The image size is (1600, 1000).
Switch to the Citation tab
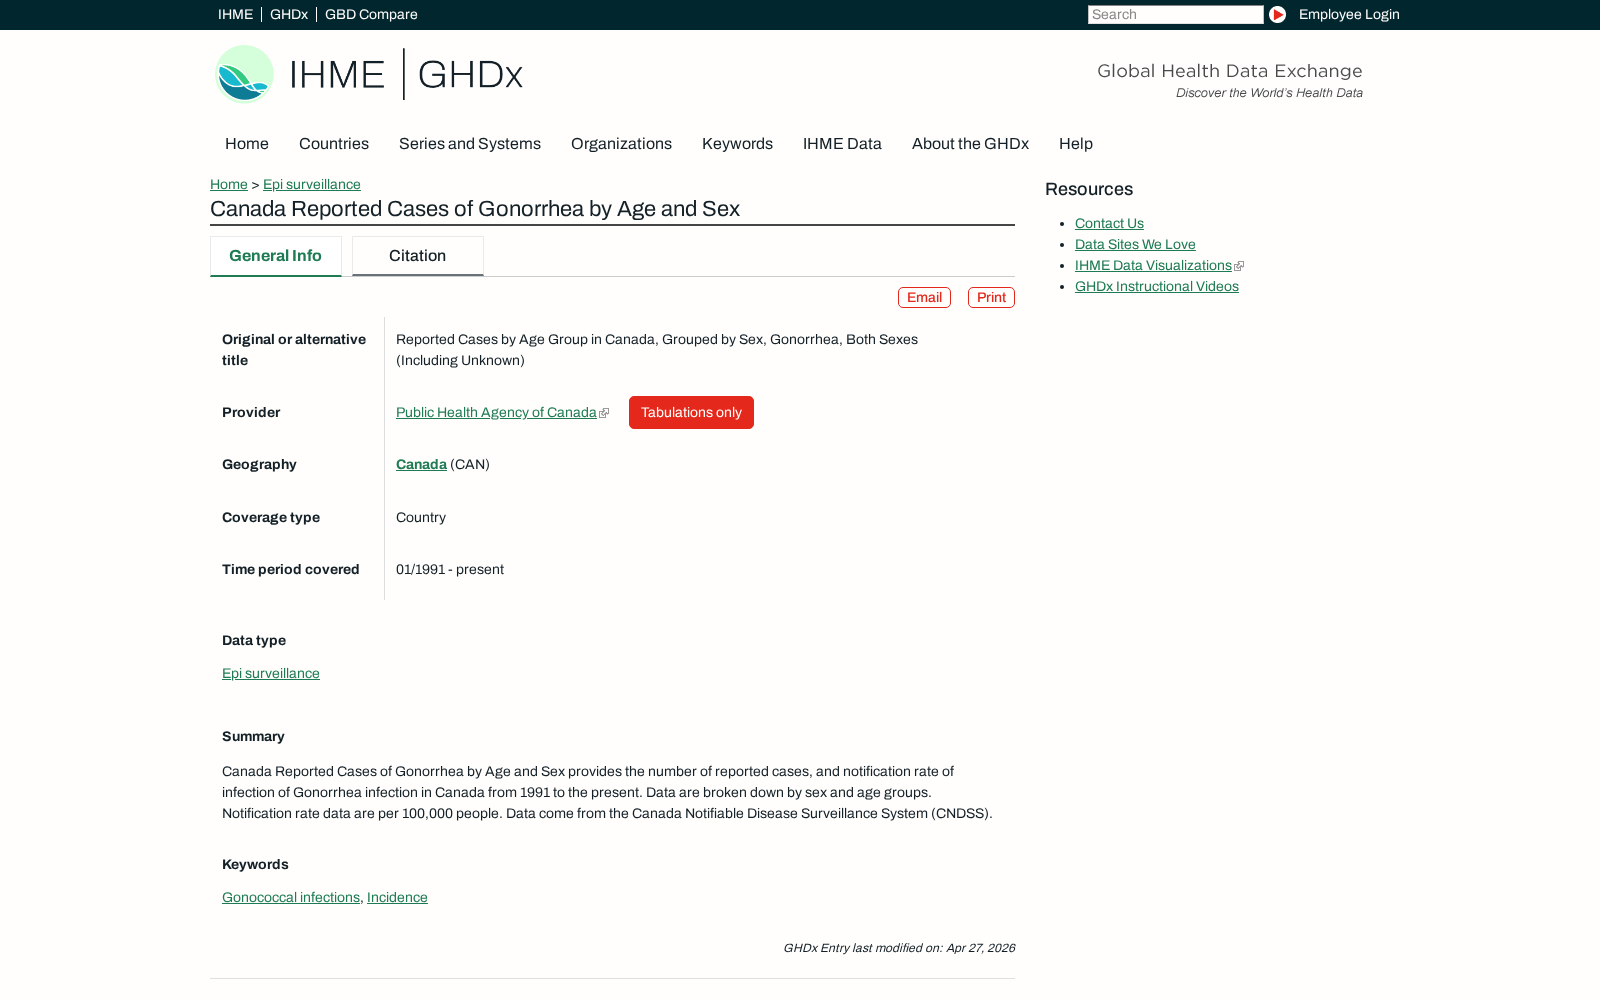pos(418,256)
